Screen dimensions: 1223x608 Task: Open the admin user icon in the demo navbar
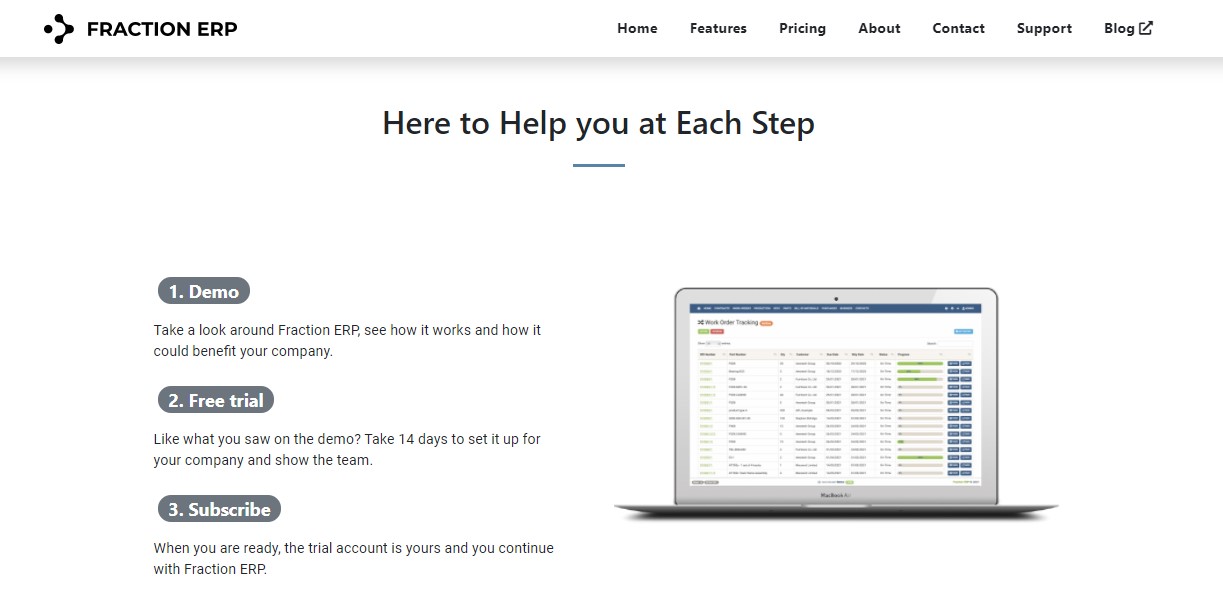click(966, 308)
